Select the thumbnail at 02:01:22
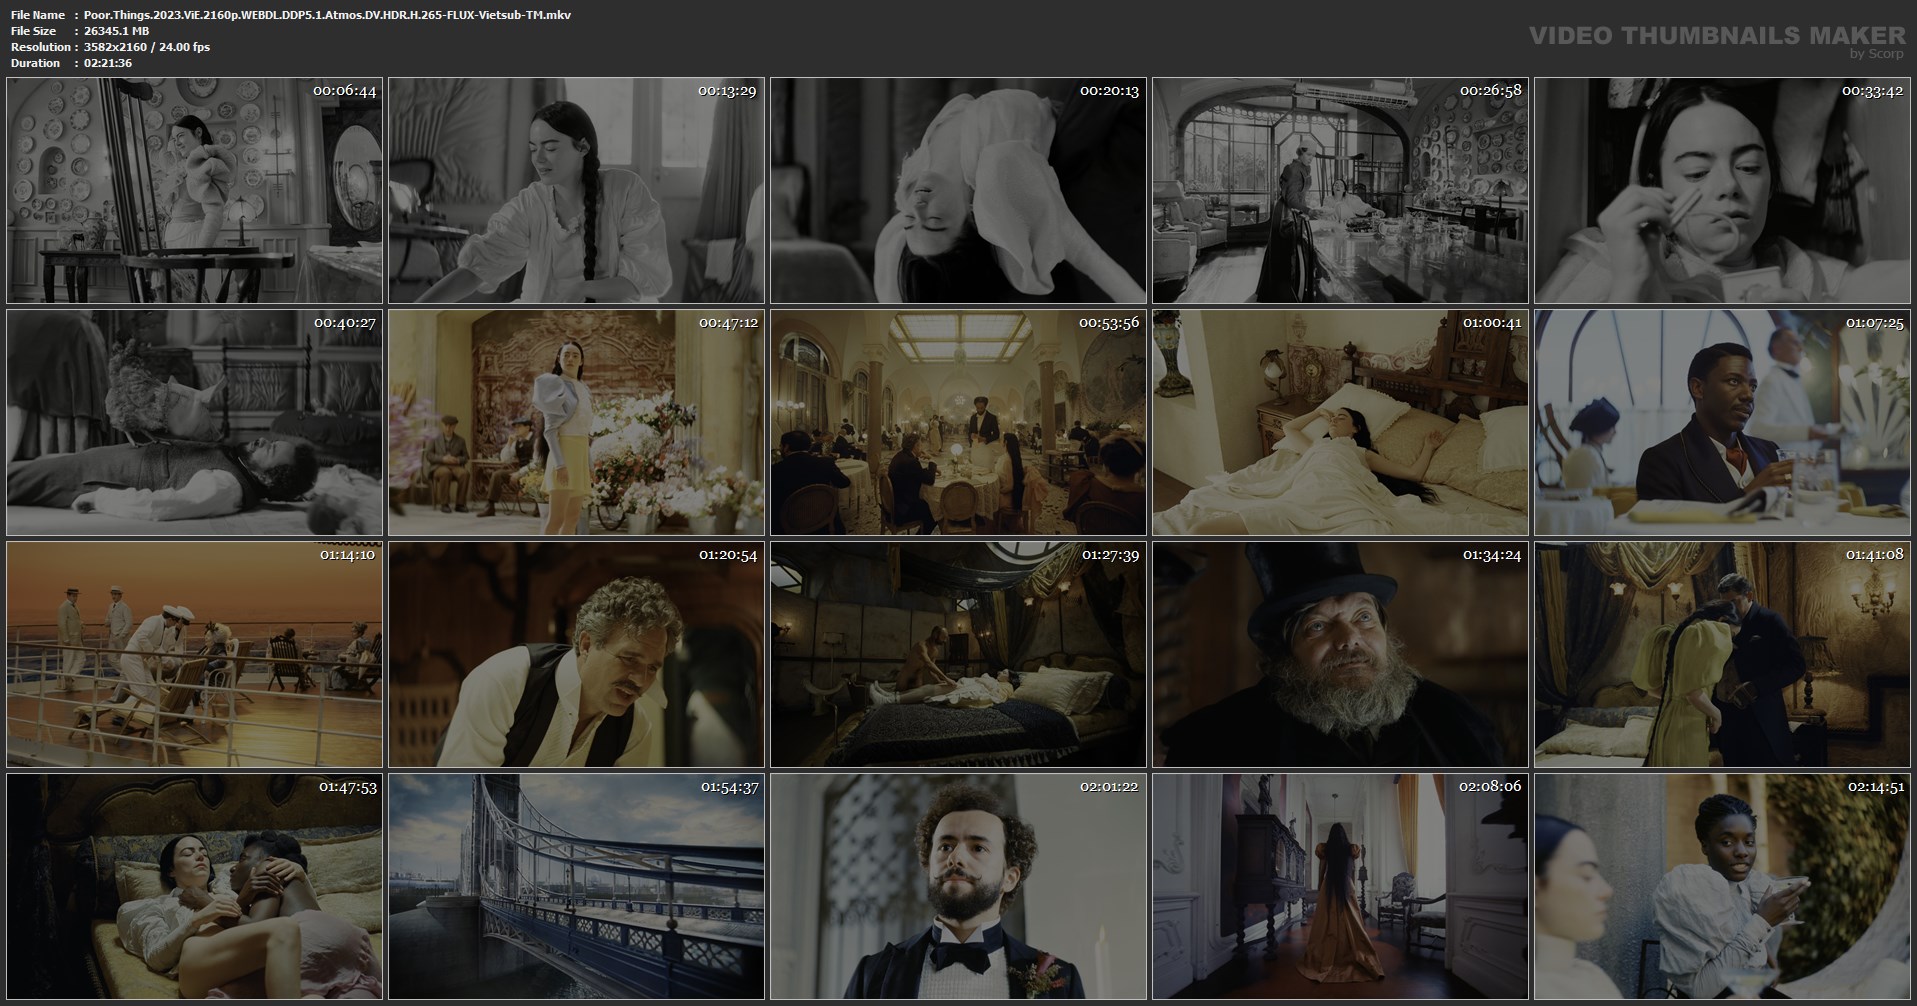 click(x=959, y=886)
